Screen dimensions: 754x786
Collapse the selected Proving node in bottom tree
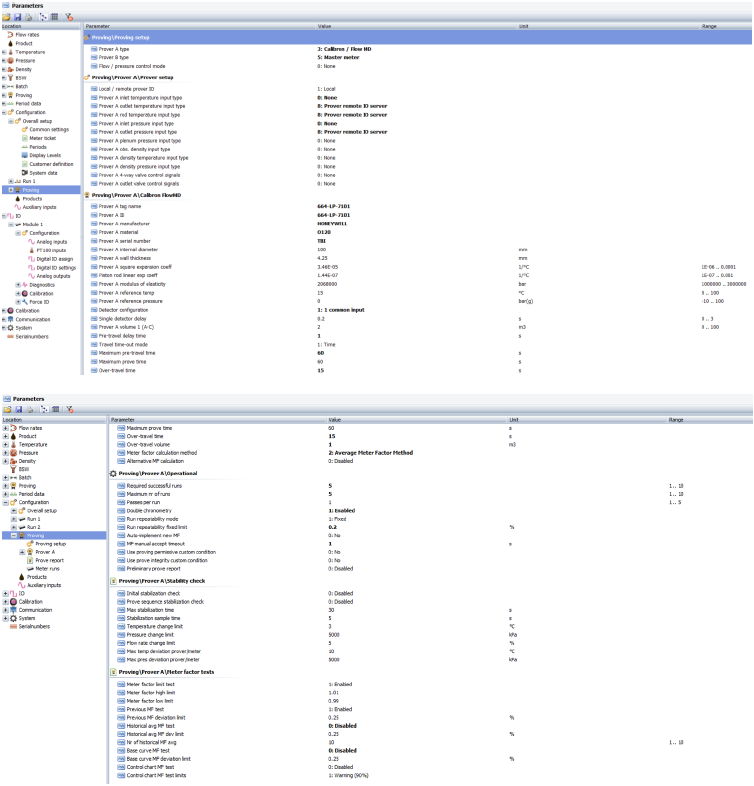14,535
